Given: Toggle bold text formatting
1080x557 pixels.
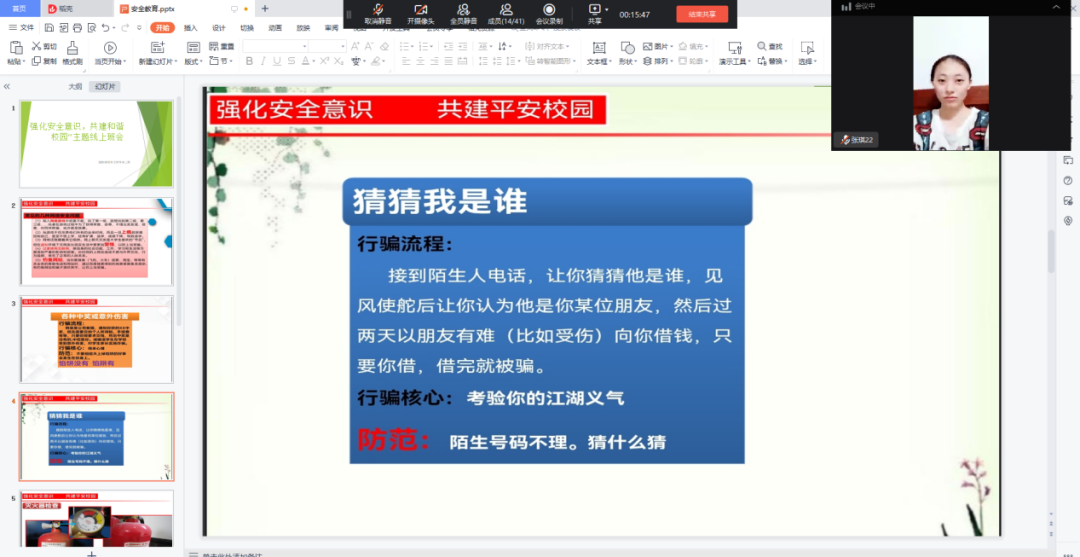Looking at the screenshot, I should pos(248,62).
